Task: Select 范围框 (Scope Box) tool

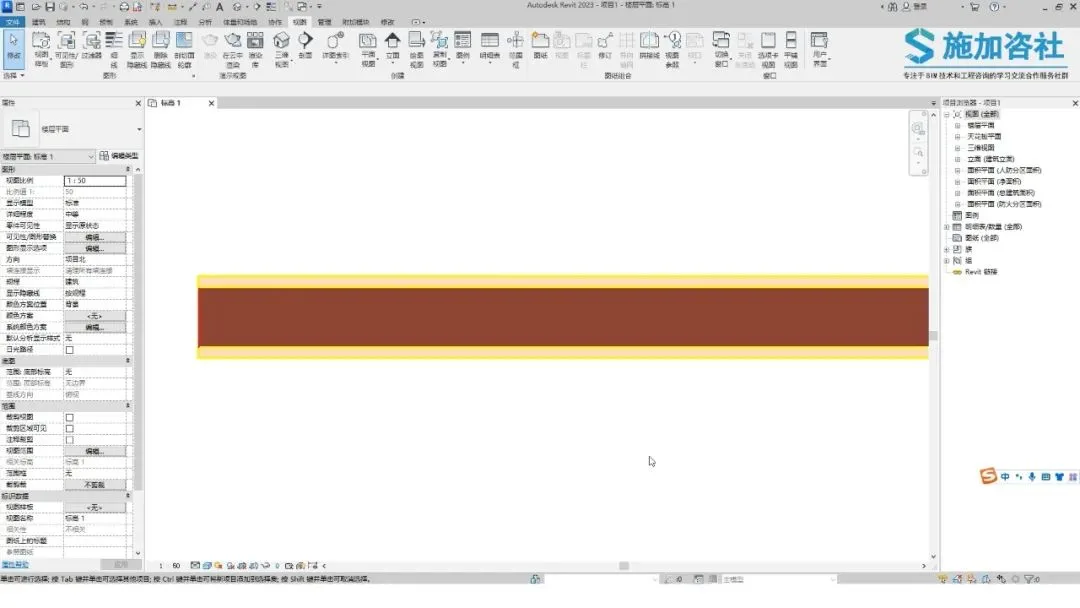Action: point(515,50)
